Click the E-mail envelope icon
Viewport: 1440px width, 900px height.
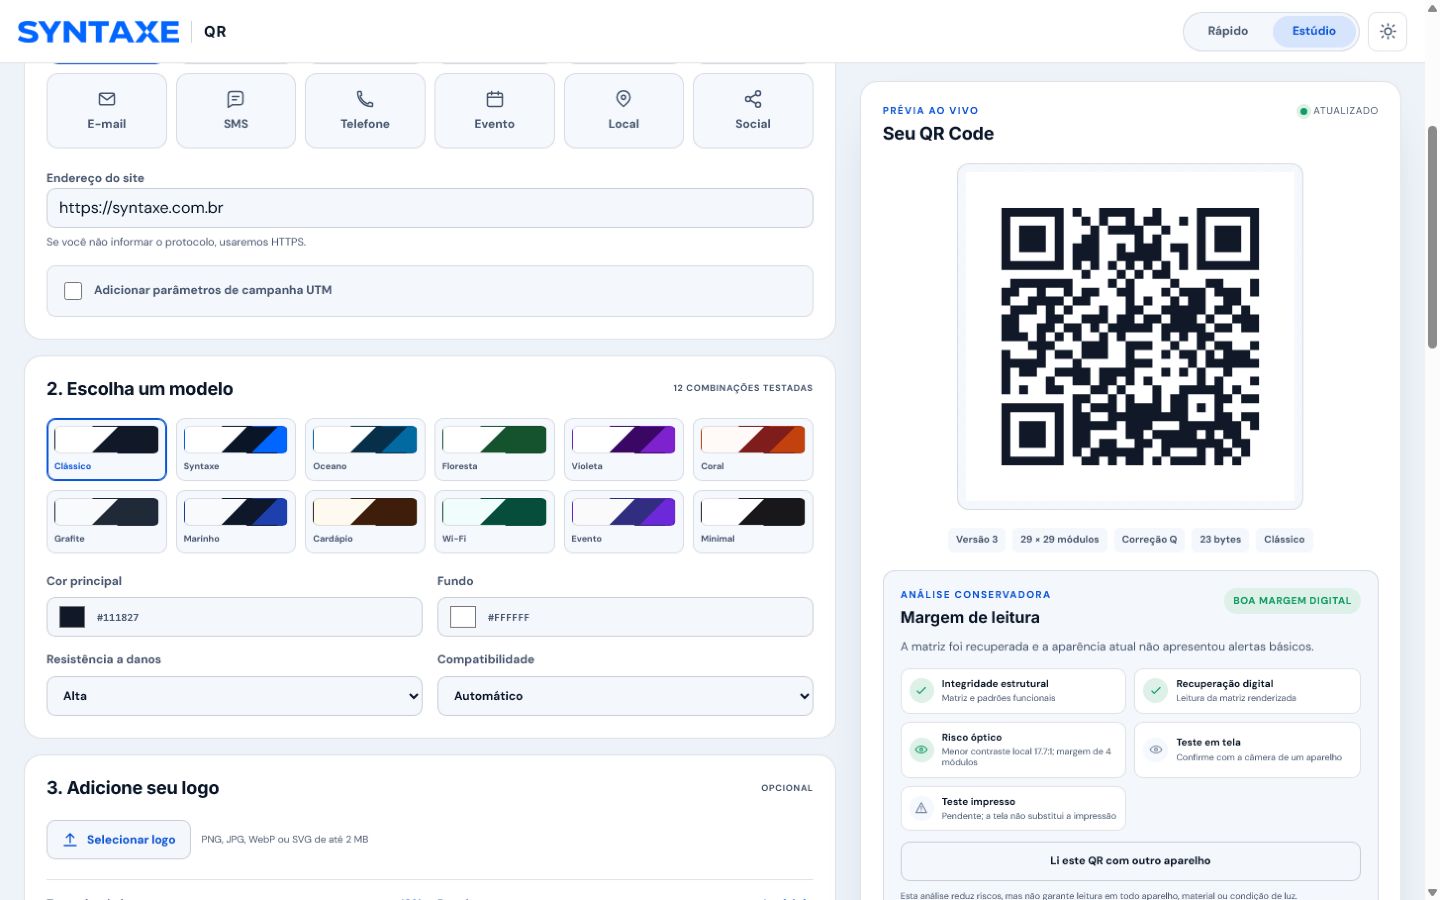(x=107, y=99)
